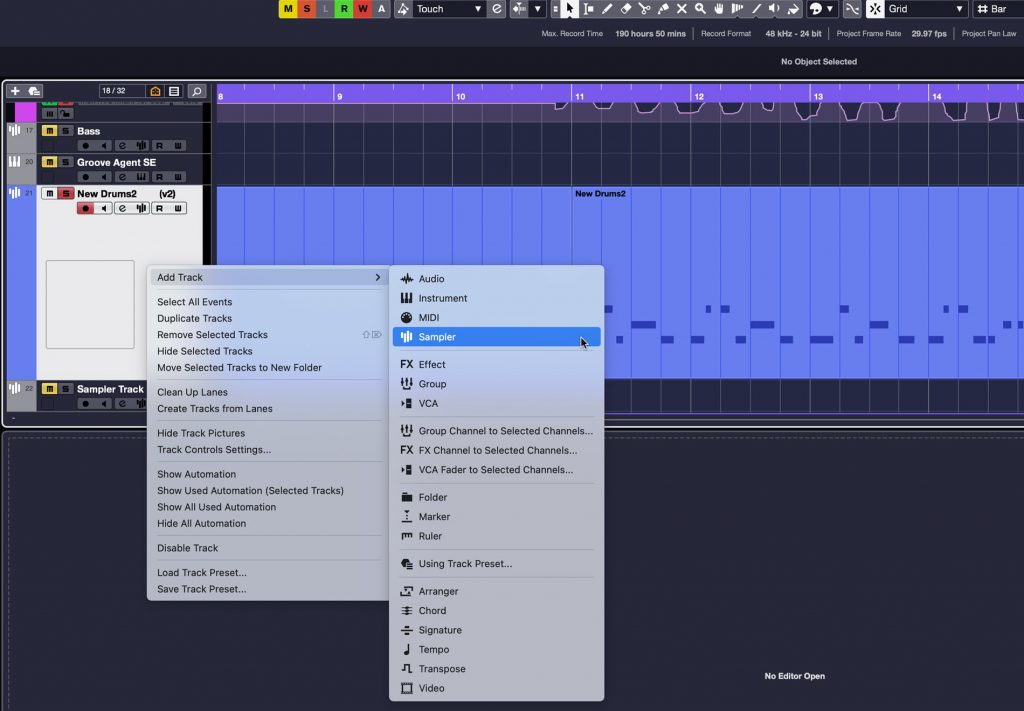Select the Split scissors tool
The width and height of the screenshot is (1024, 711).
pos(646,9)
